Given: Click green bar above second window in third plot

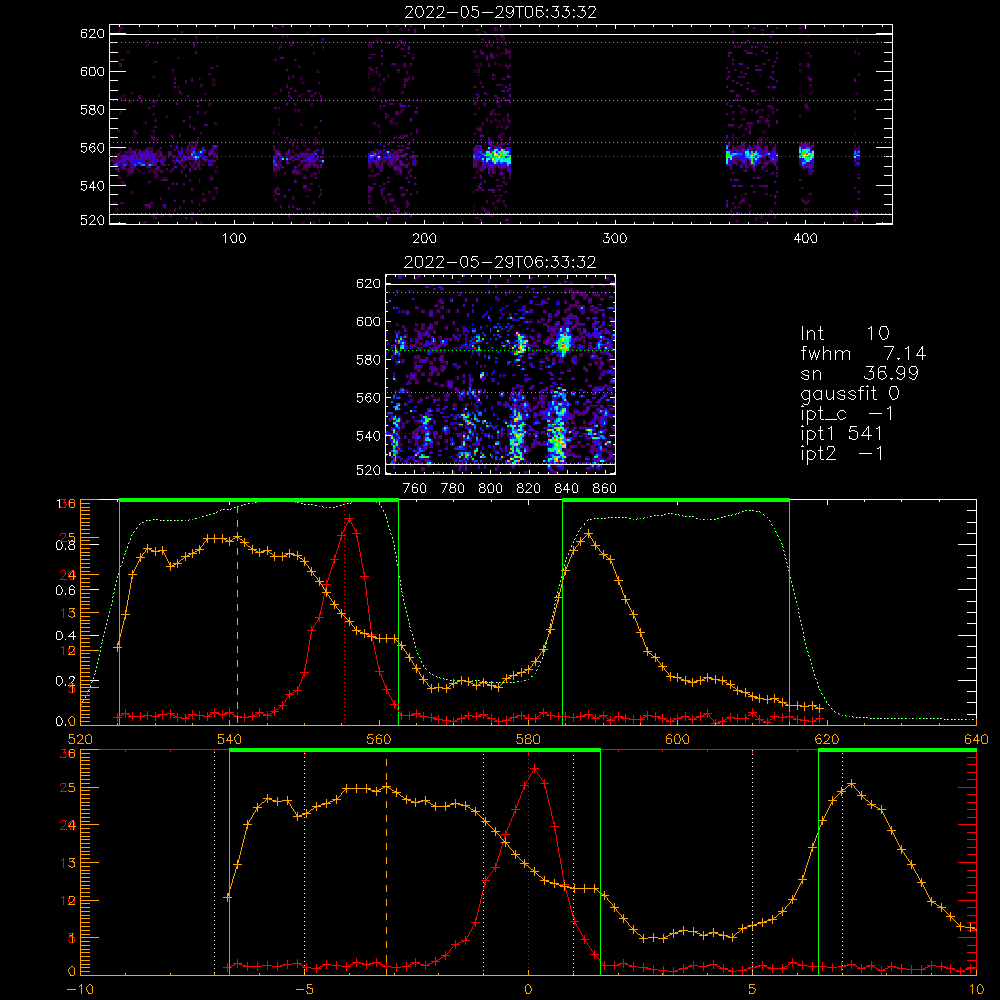Looking at the screenshot, I should pos(676,500).
